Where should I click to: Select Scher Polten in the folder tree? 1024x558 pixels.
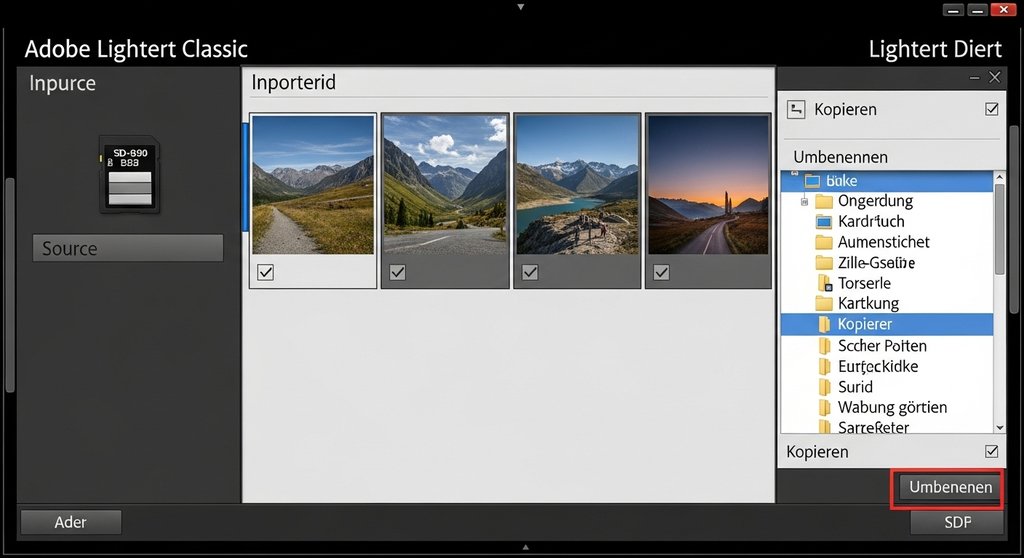coord(882,345)
